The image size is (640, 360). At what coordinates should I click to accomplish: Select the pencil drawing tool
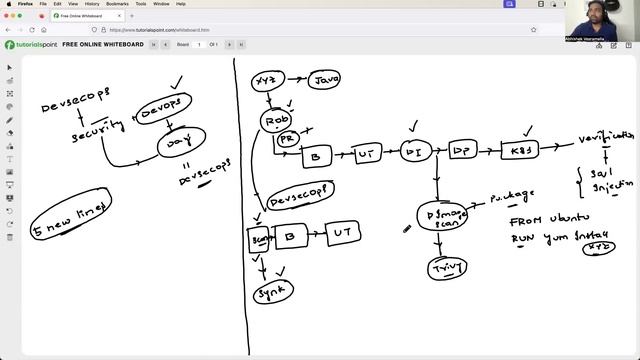coord(10,120)
